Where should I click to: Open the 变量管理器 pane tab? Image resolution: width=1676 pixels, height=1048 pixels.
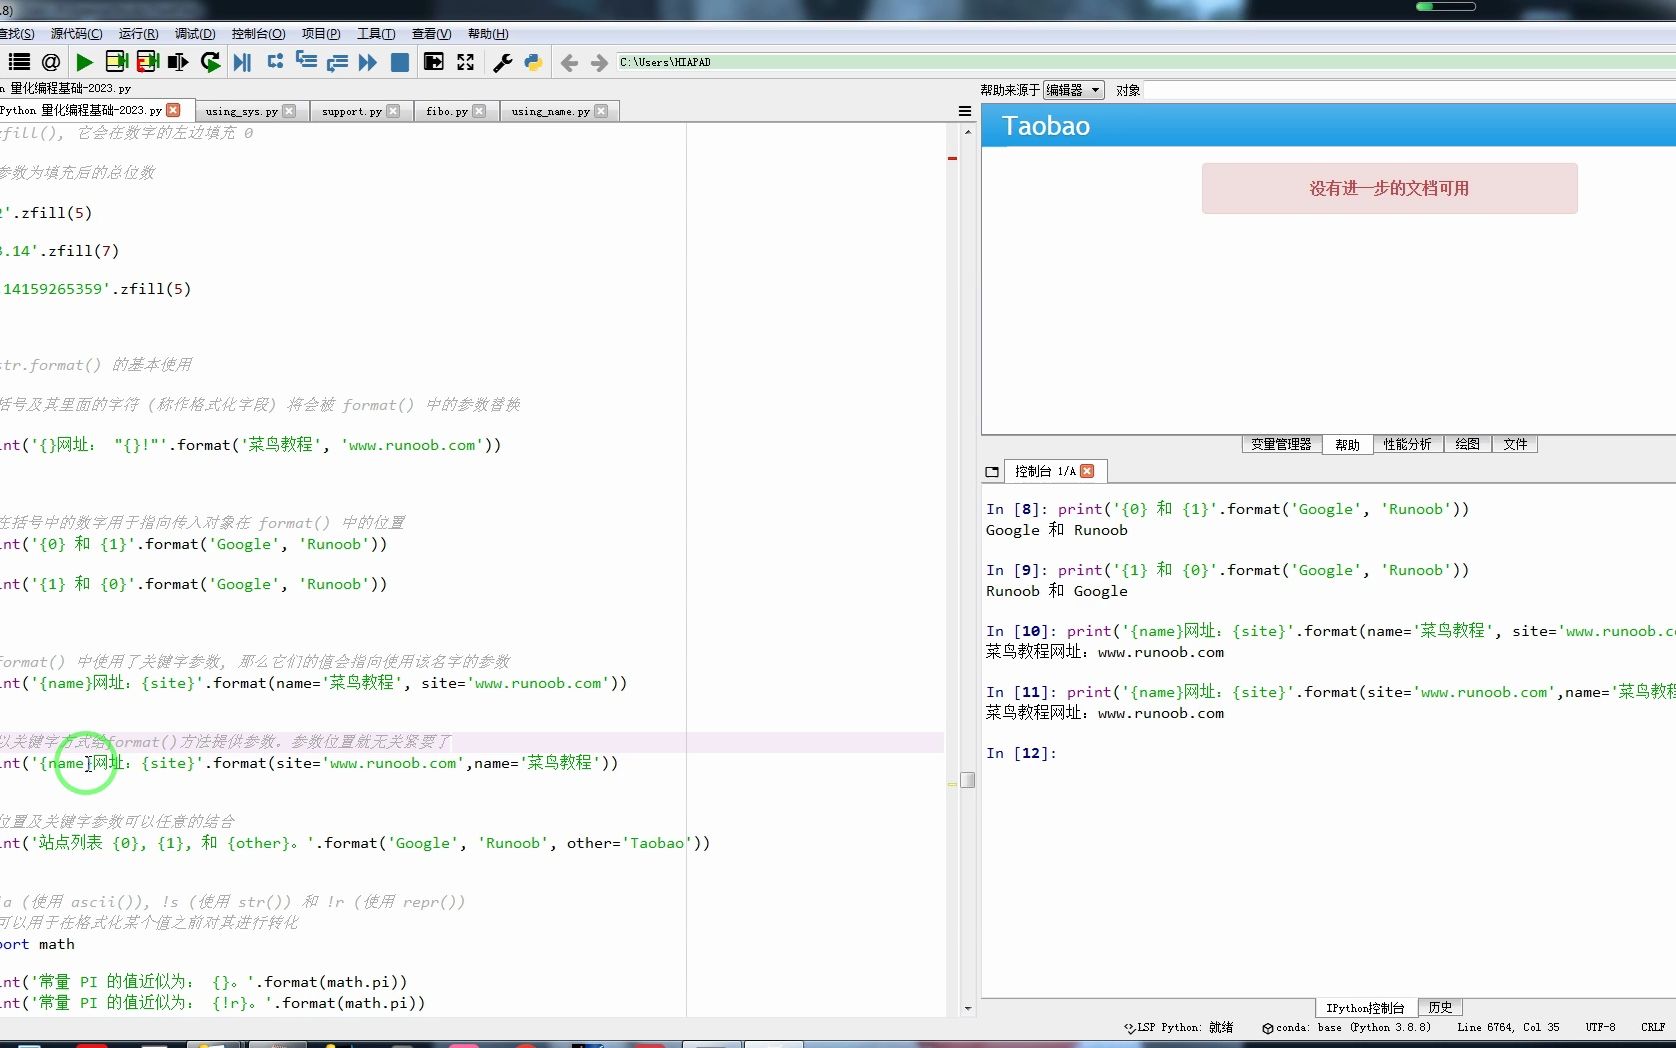tap(1281, 444)
